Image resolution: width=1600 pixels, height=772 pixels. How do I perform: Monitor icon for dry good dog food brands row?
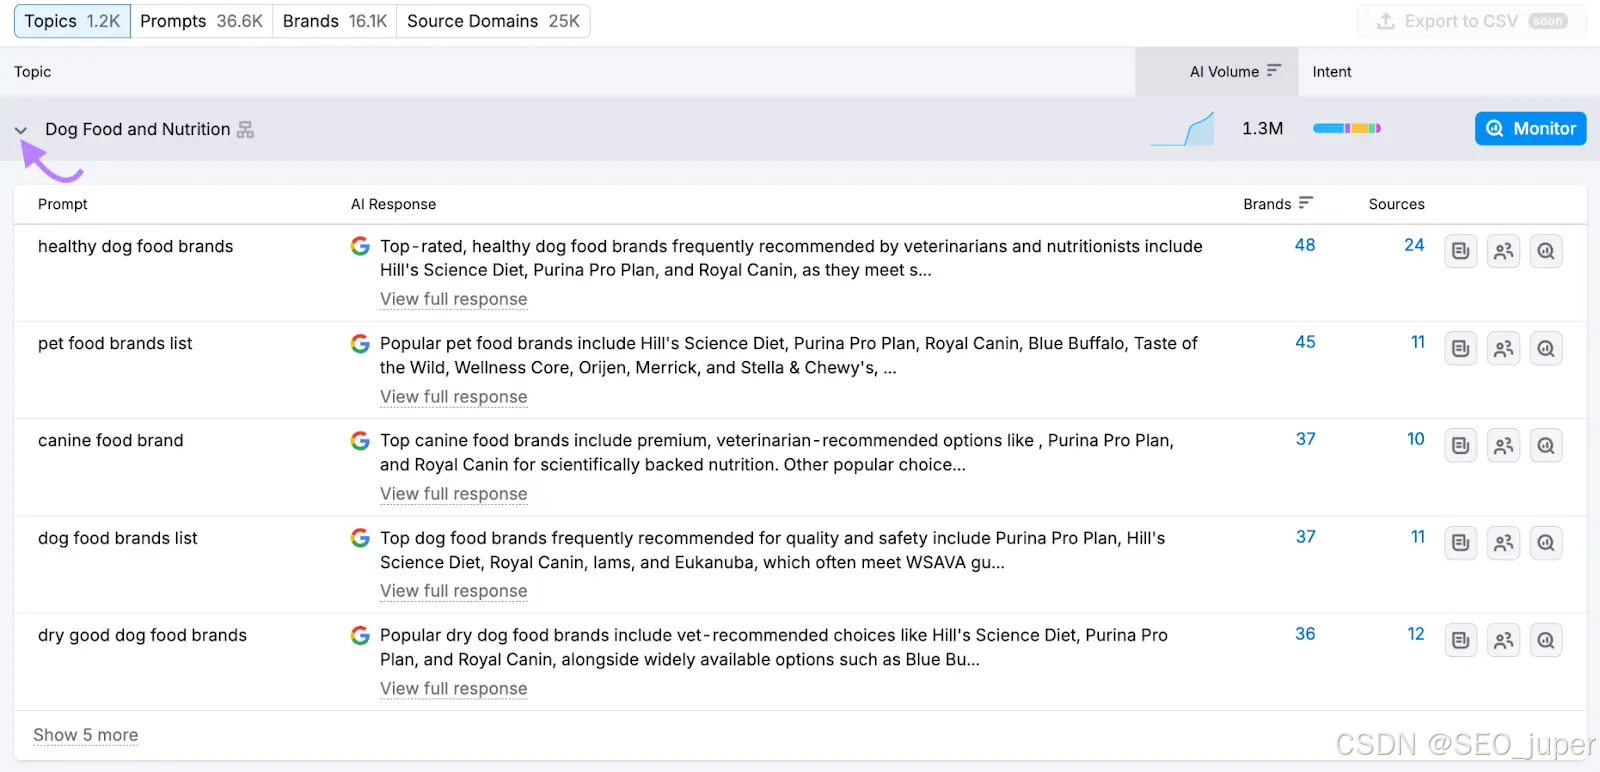coord(1546,640)
